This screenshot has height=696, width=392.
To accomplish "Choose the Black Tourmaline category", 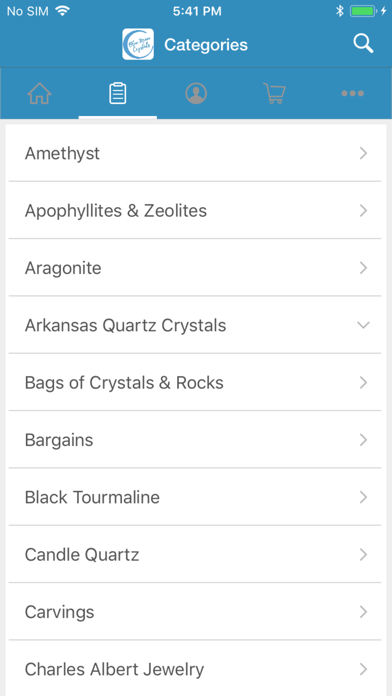I will pos(195,497).
